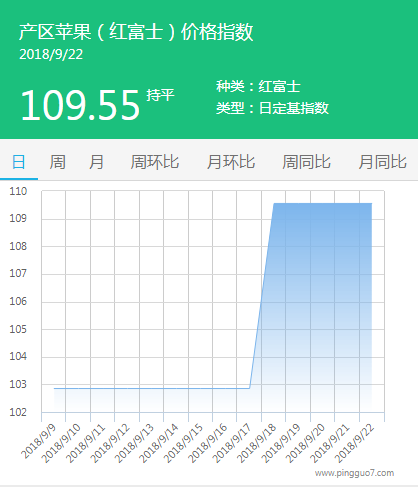This screenshot has height=487, width=418.
Task: Click the x-axis date 2018/9/20
Action: [306, 443]
